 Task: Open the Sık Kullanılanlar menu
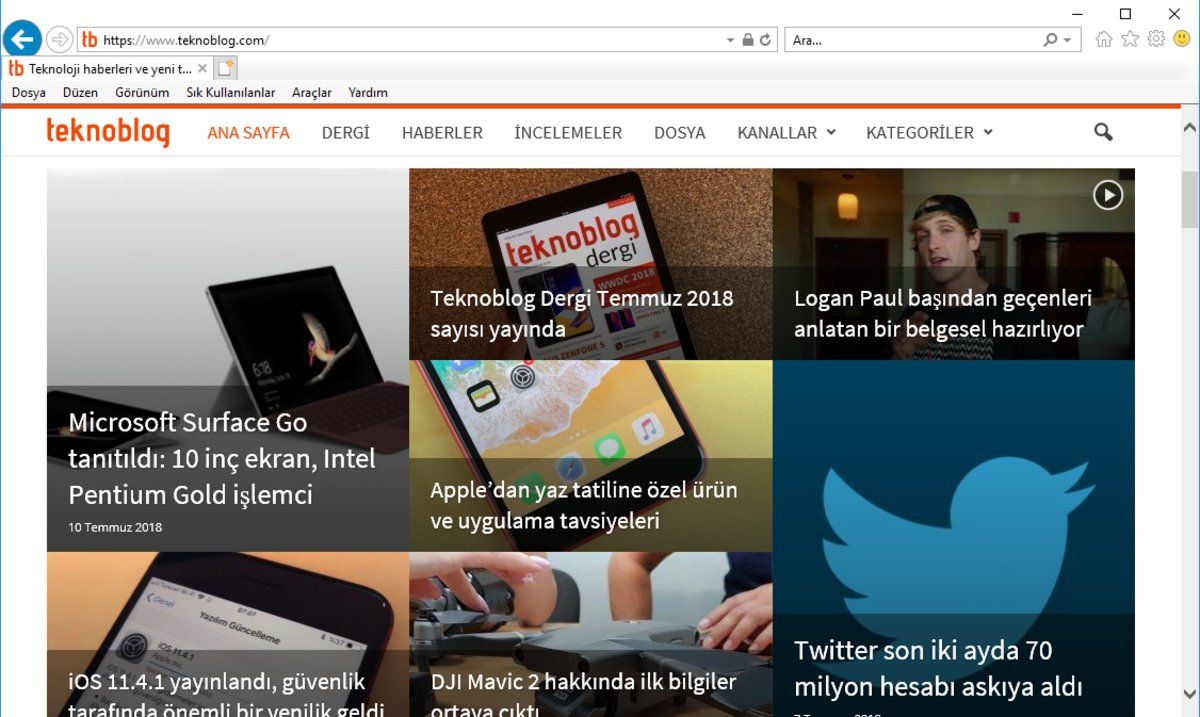(230, 92)
